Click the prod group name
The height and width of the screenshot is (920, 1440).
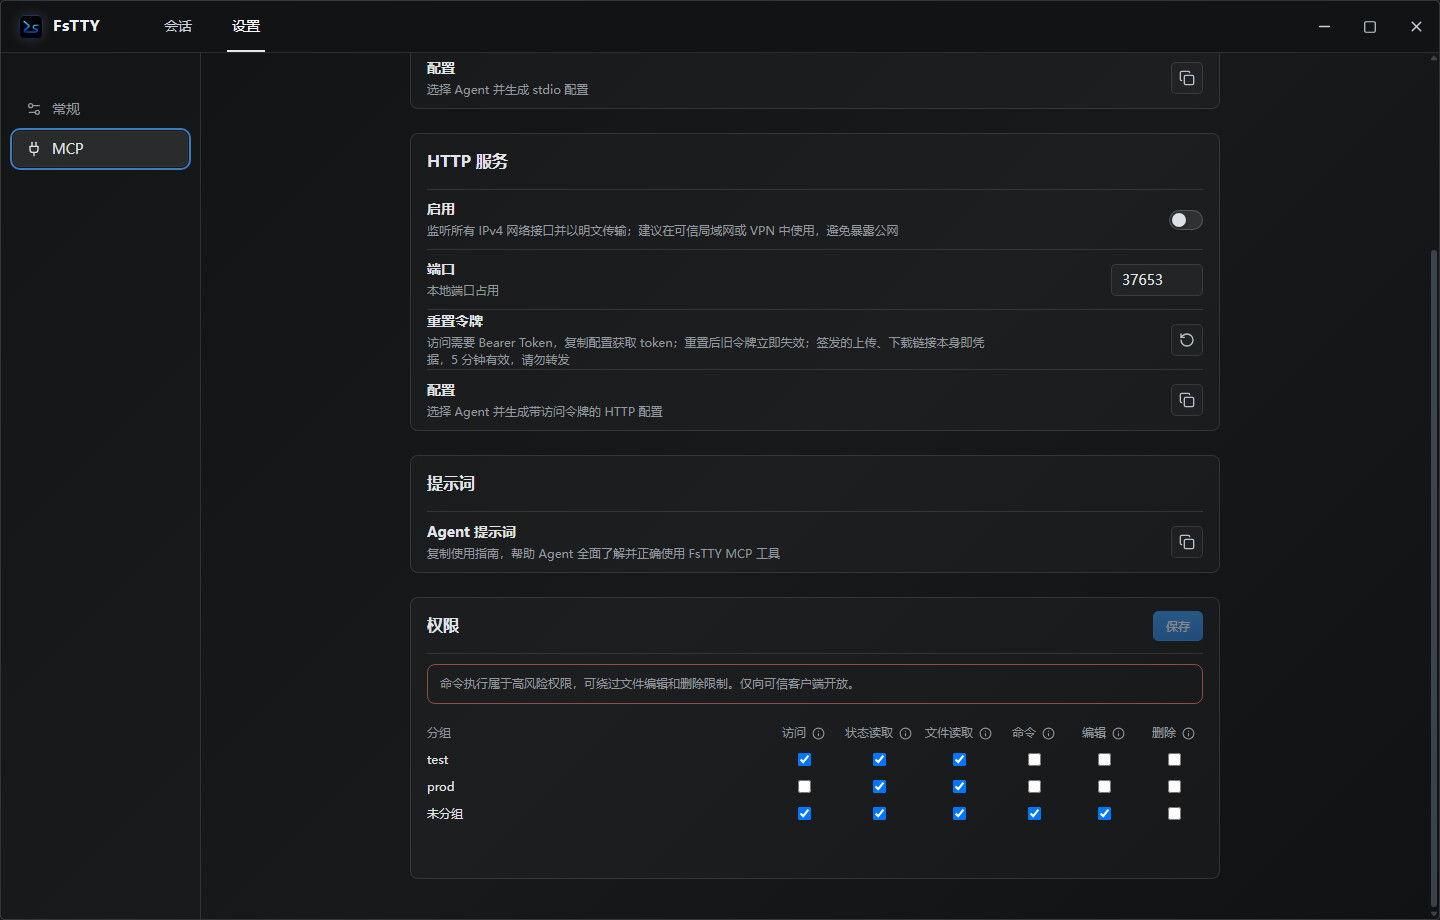point(441,787)
